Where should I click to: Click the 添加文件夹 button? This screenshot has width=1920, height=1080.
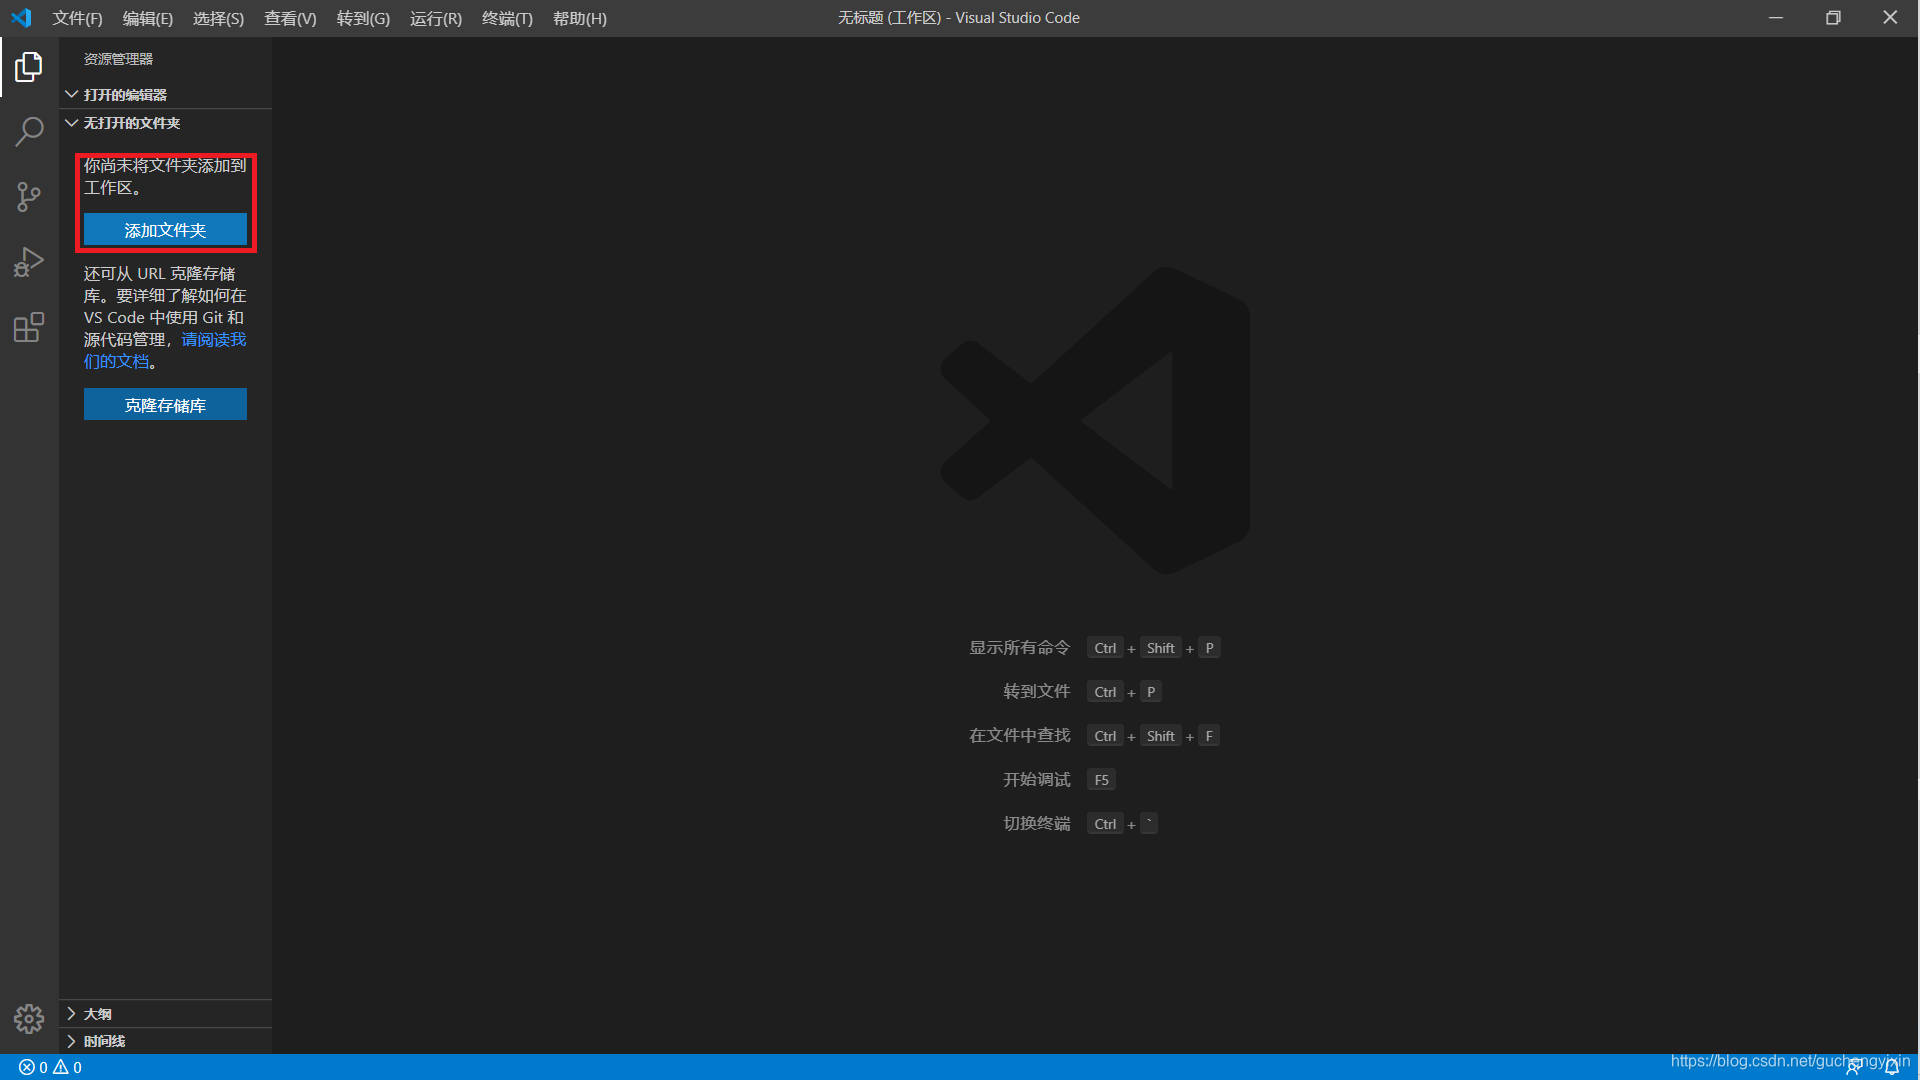165,230
